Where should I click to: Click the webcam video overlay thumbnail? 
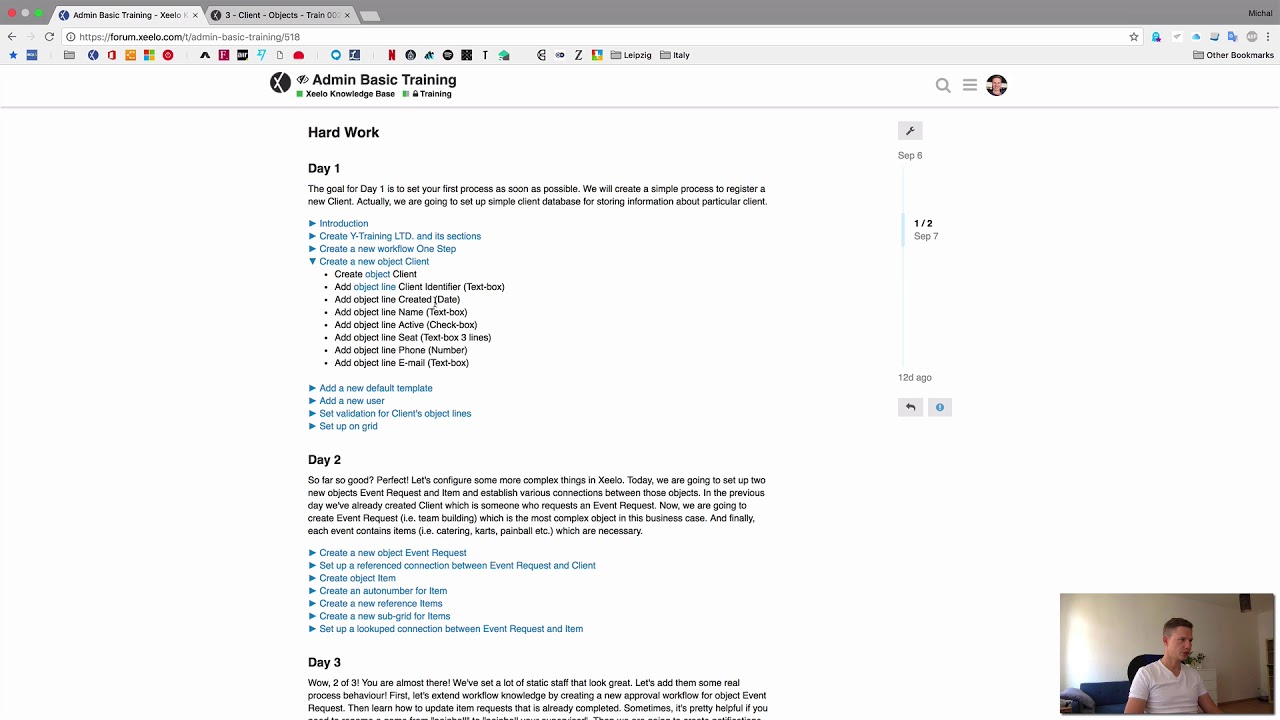tap(1167, 654)
